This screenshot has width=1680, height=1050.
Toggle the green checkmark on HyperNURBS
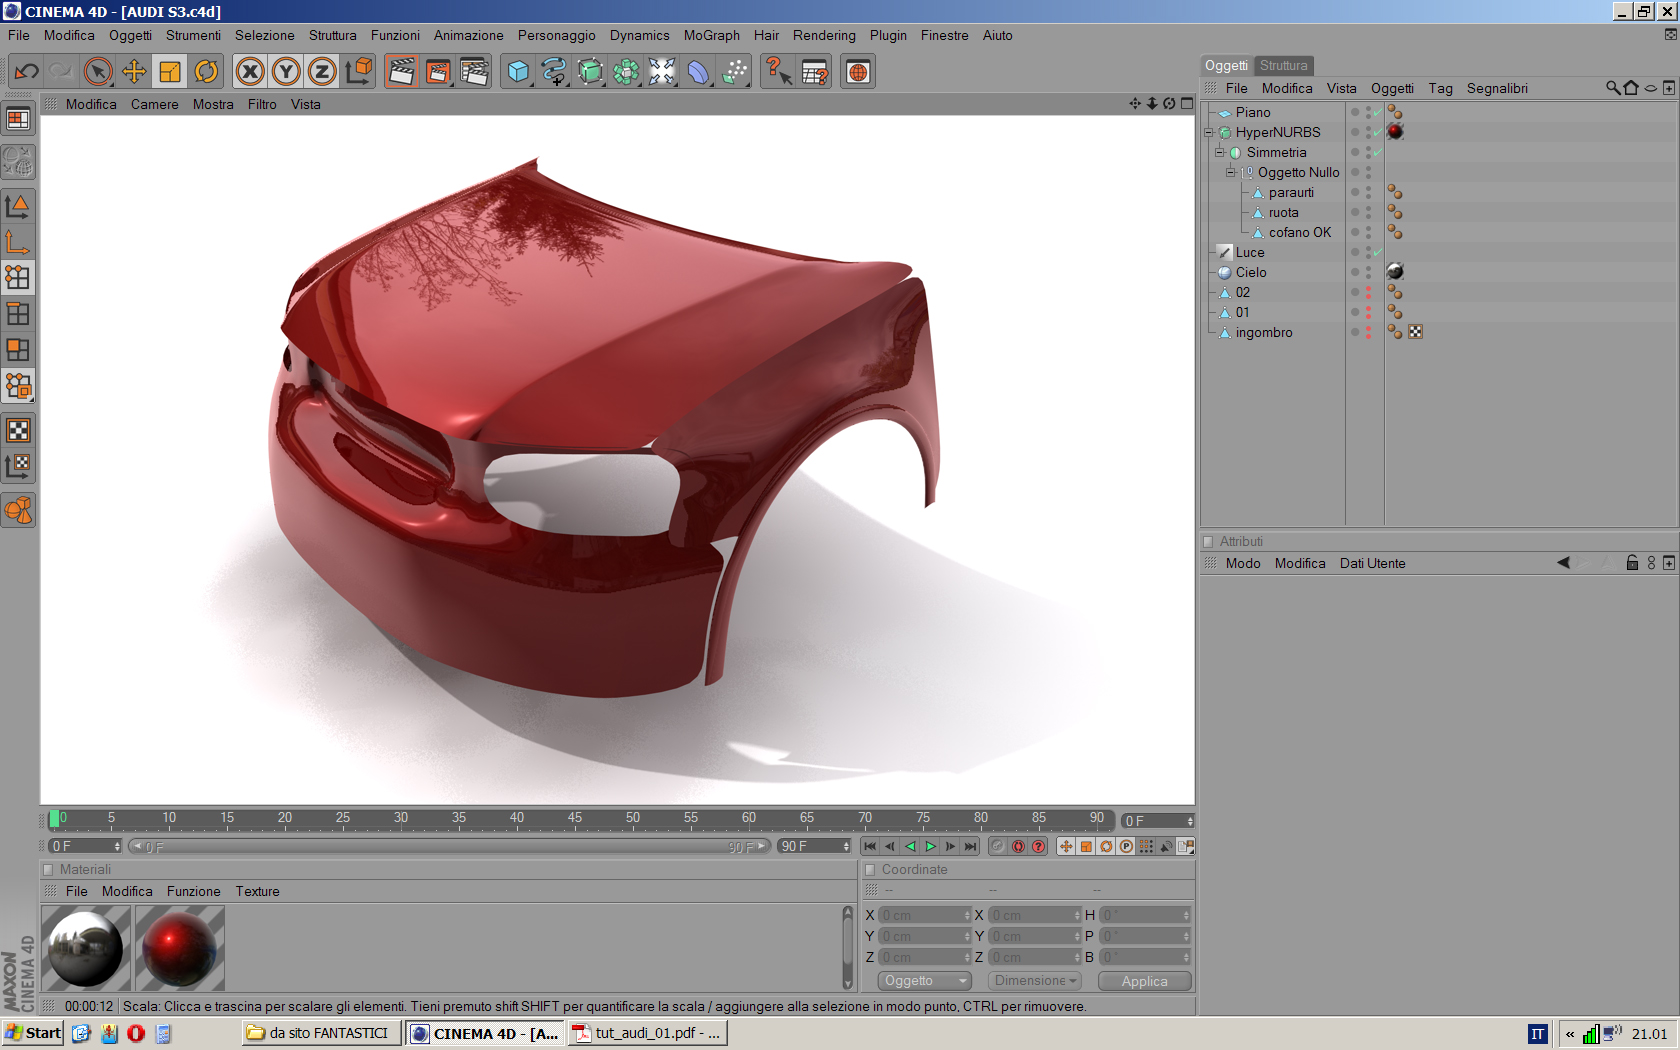pos(1379,132)
